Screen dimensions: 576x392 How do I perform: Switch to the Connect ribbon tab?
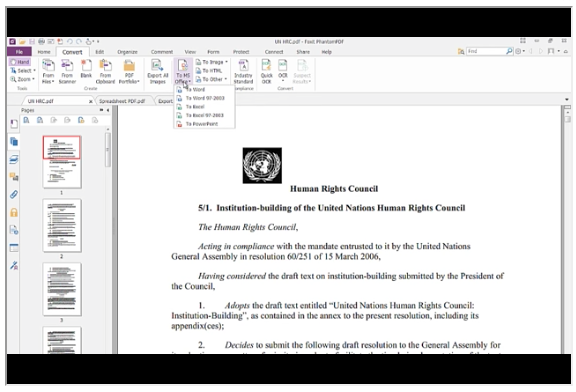[x=274, y=52]
